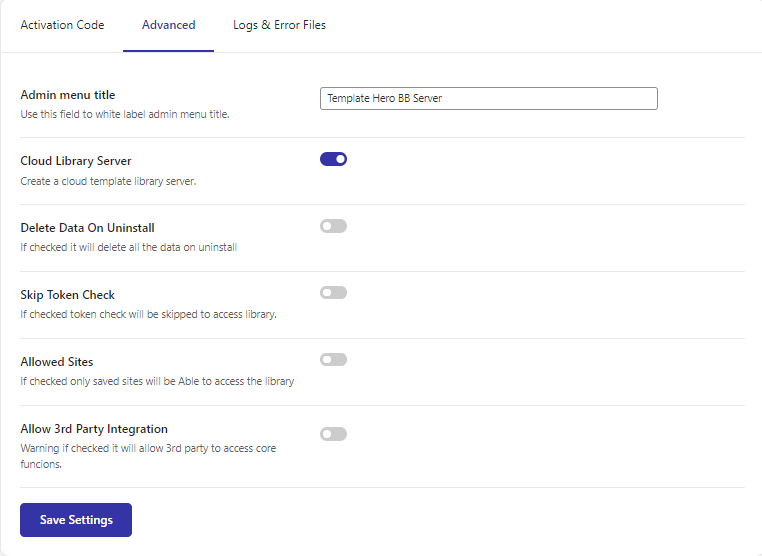Click "Create a cloud template library server" description
Viewport: 762px width, 556px height.
tap(108, 181)
